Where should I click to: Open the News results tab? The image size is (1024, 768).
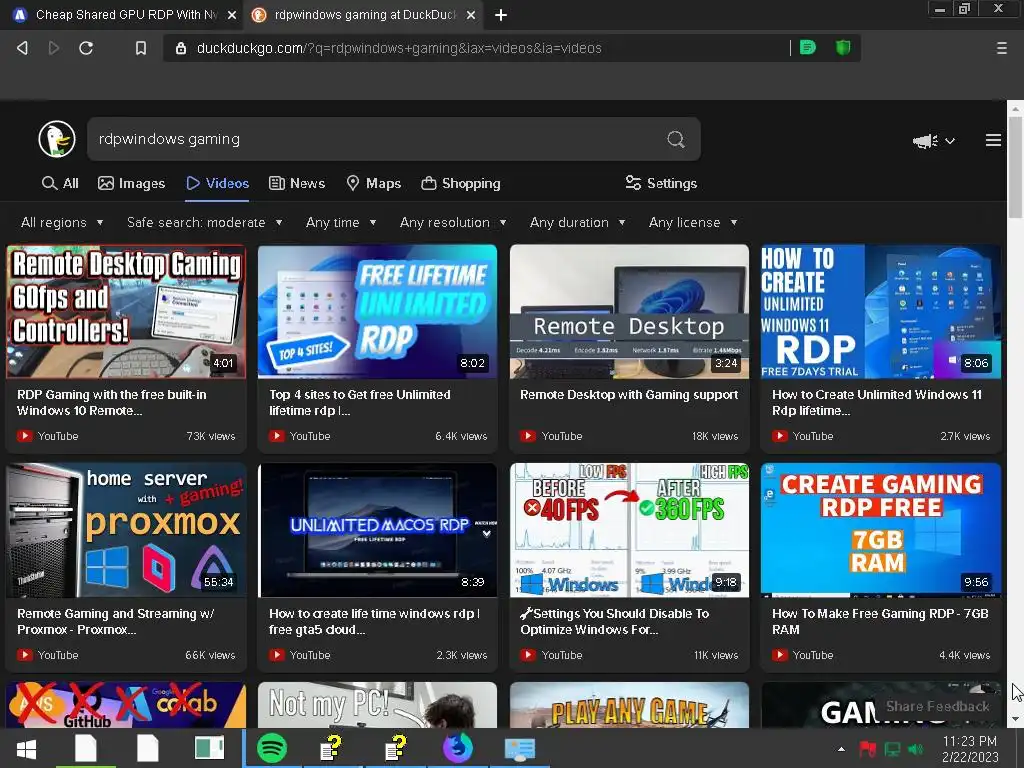297,184
